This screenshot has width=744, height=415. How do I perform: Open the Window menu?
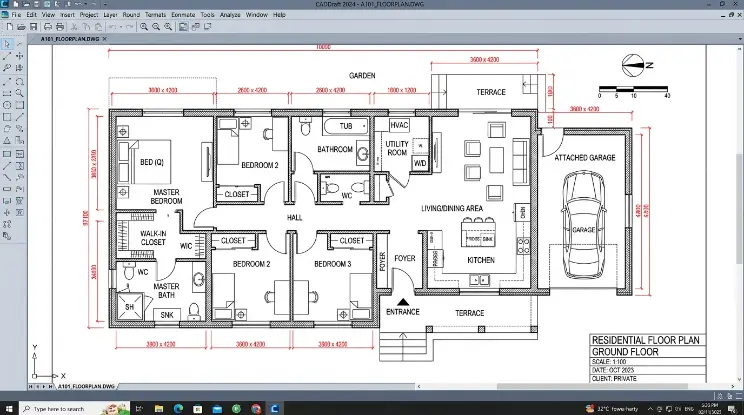click(x=257, y=15)
